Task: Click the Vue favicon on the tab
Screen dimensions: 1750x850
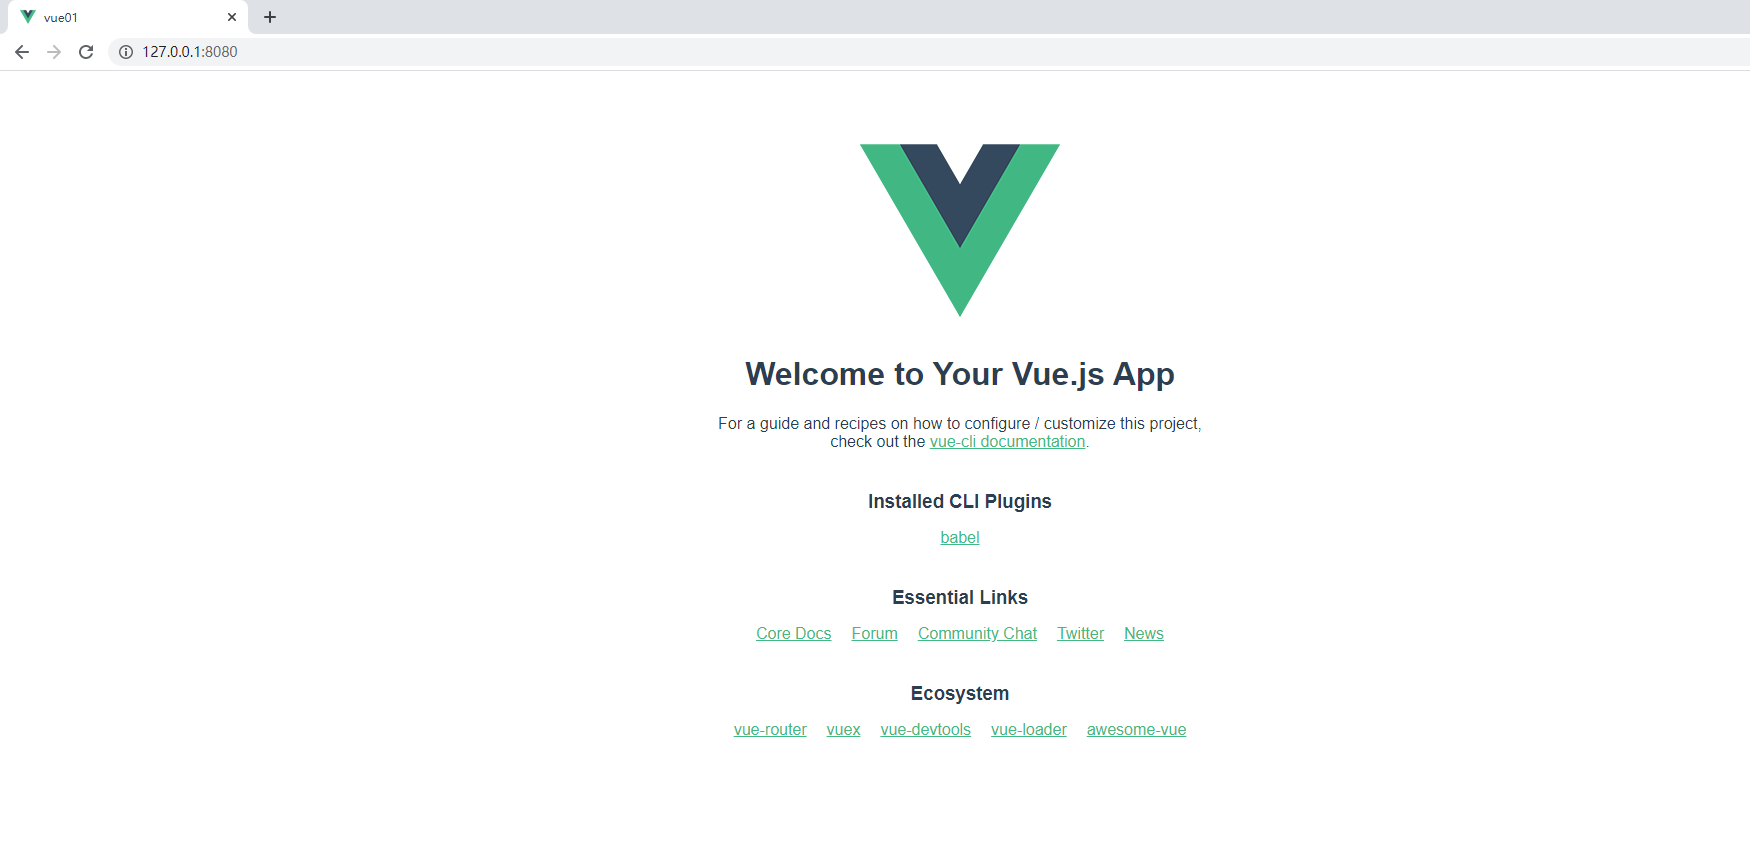Action: (x=28, y=17)
